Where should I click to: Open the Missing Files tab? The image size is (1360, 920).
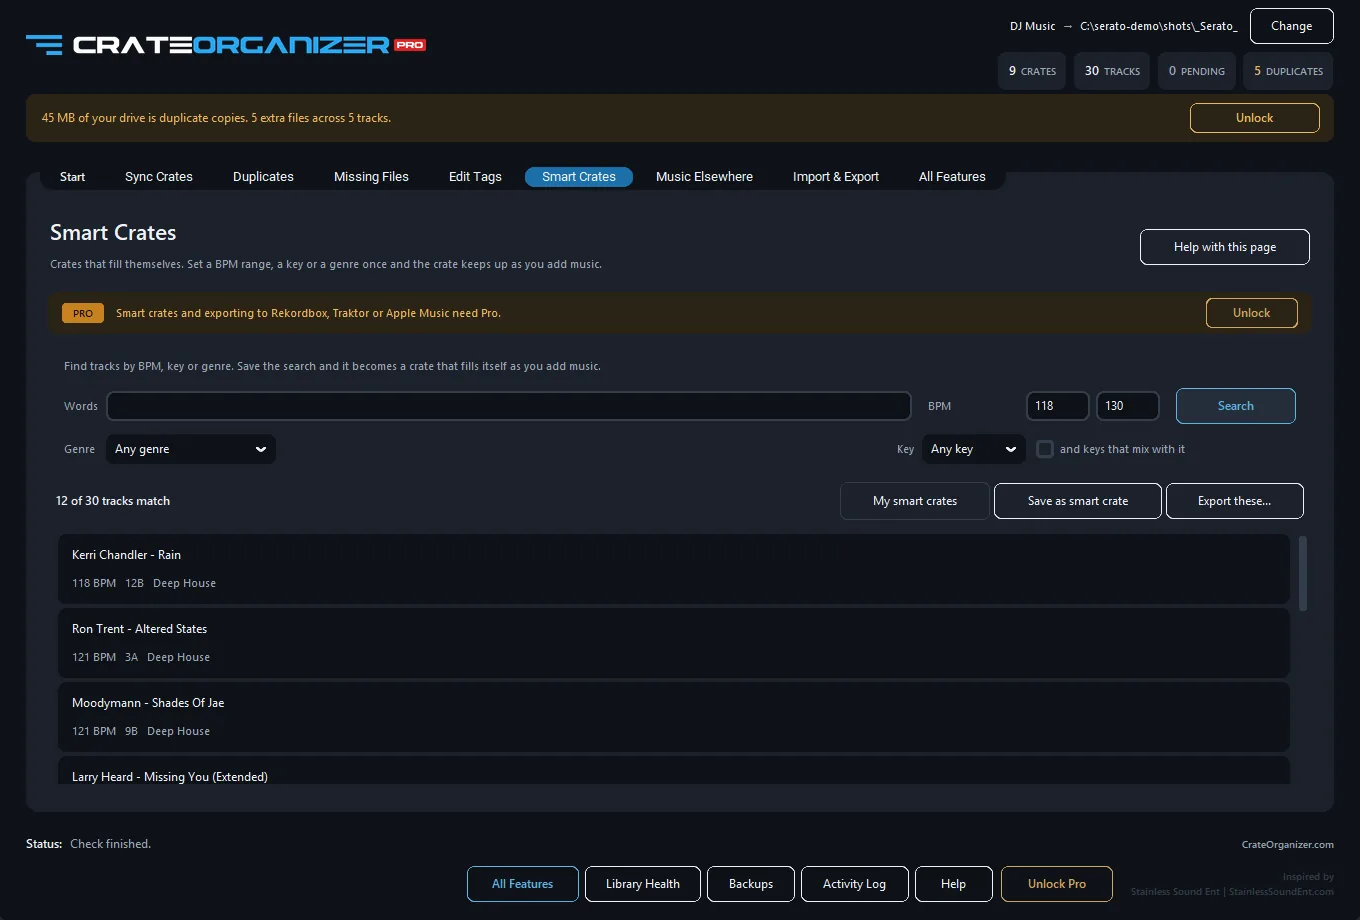click(x=371, y=177)
